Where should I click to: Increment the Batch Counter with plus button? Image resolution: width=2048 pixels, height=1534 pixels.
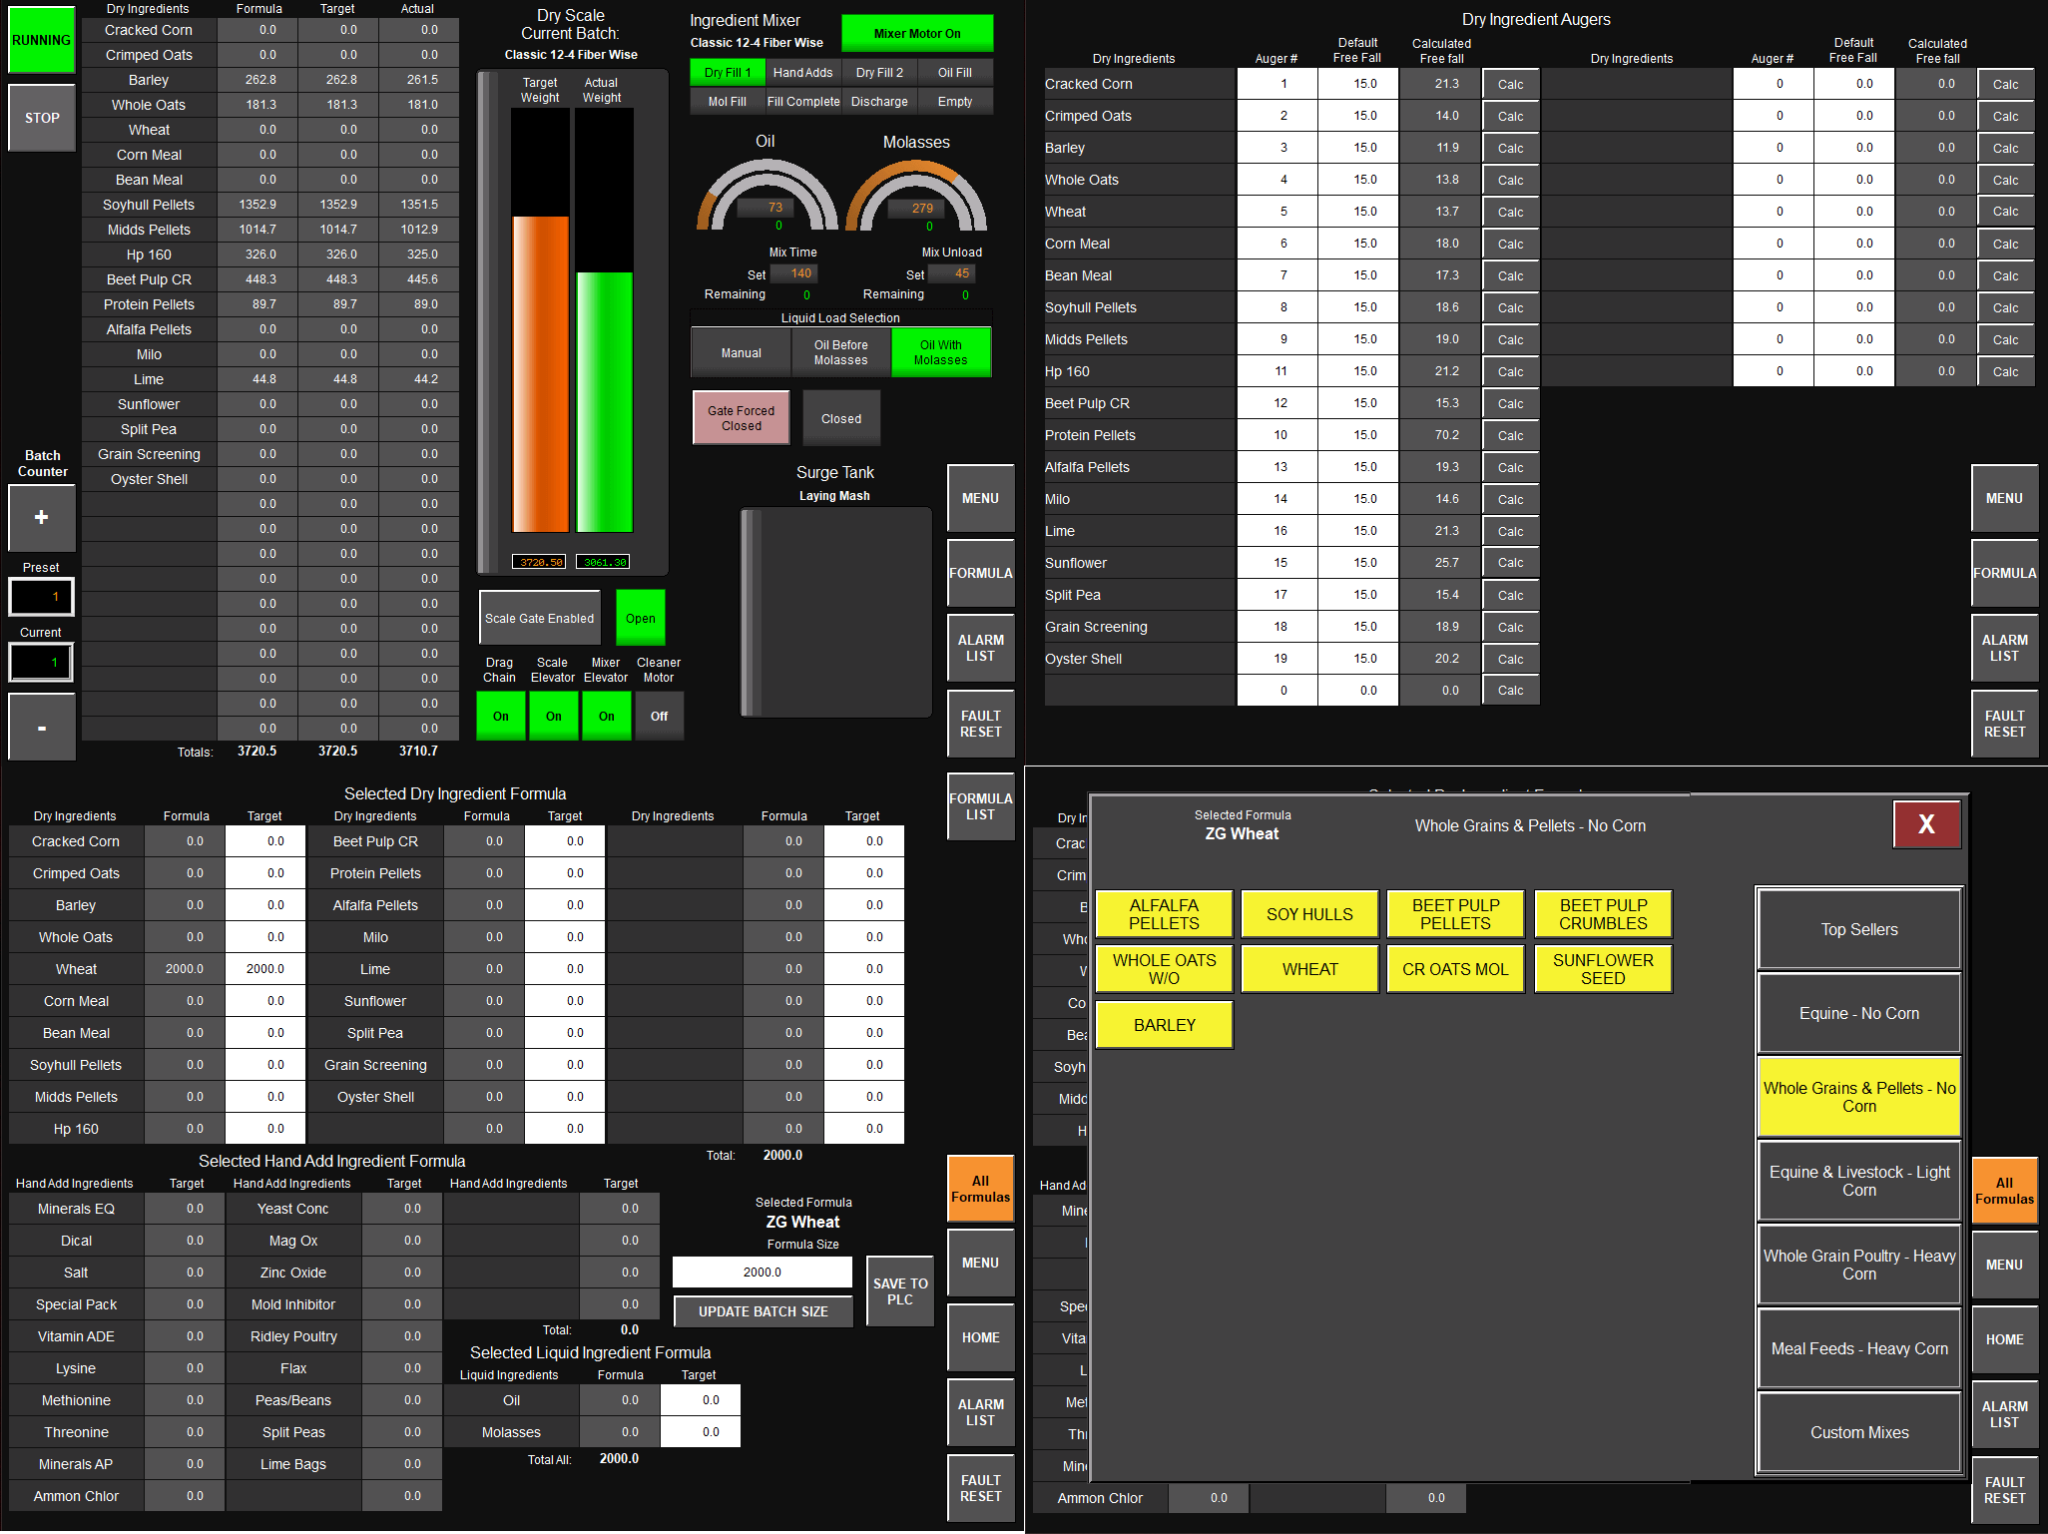pyautogui.click(x=41, y=518)
